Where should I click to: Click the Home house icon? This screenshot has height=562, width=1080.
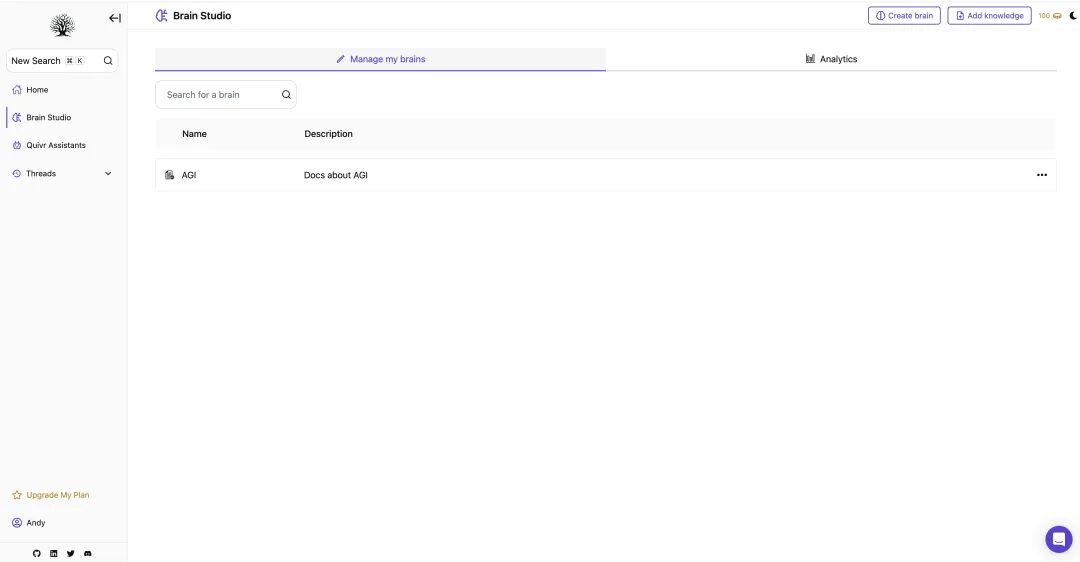tap(17, 90)
